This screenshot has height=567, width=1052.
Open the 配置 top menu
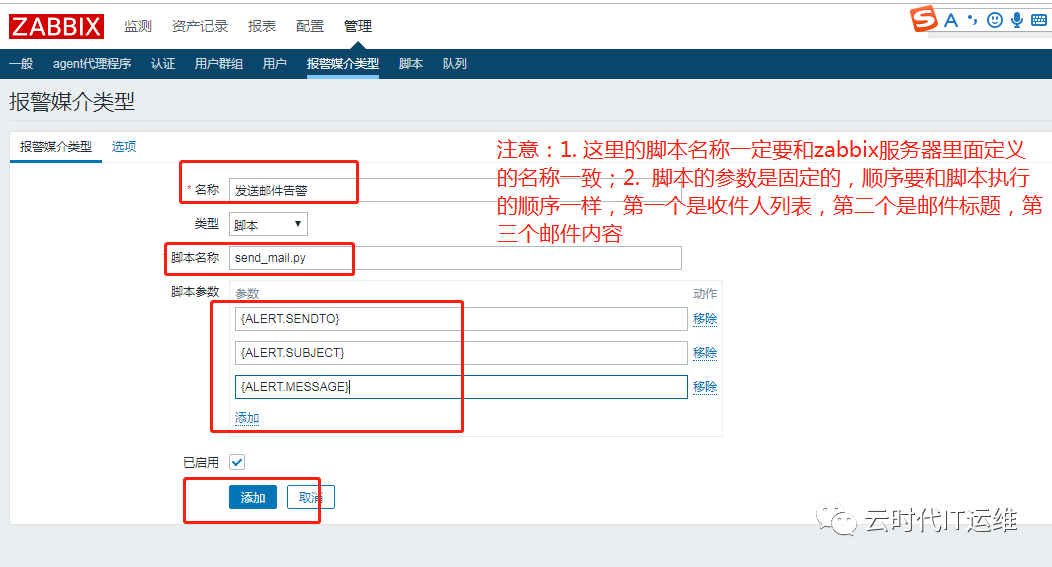[310, 26]
